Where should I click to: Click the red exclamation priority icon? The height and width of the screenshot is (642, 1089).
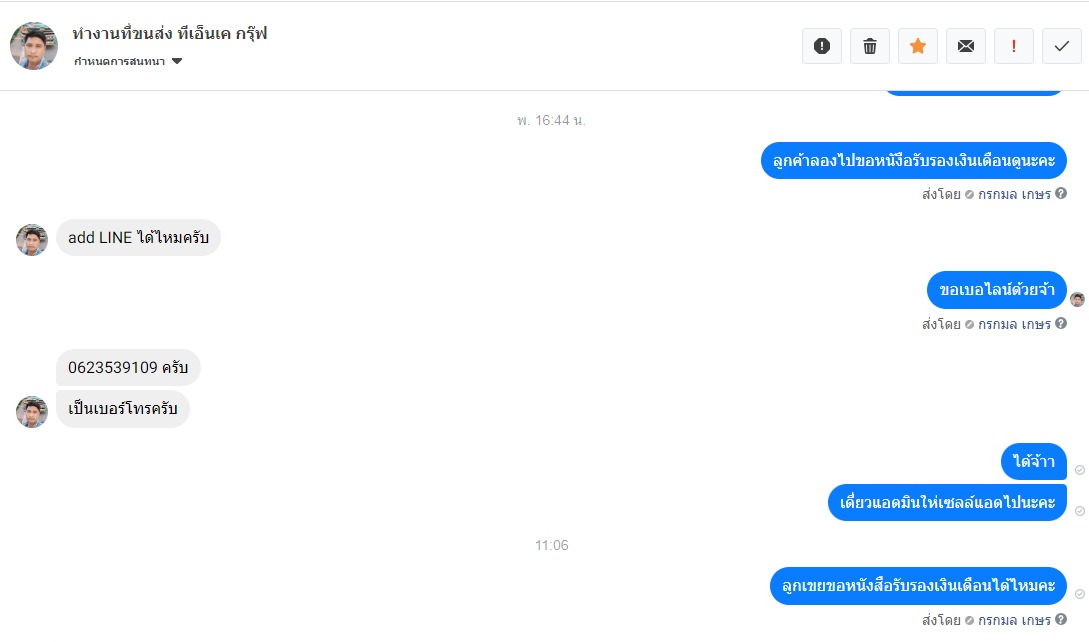tap(1013, 46)
